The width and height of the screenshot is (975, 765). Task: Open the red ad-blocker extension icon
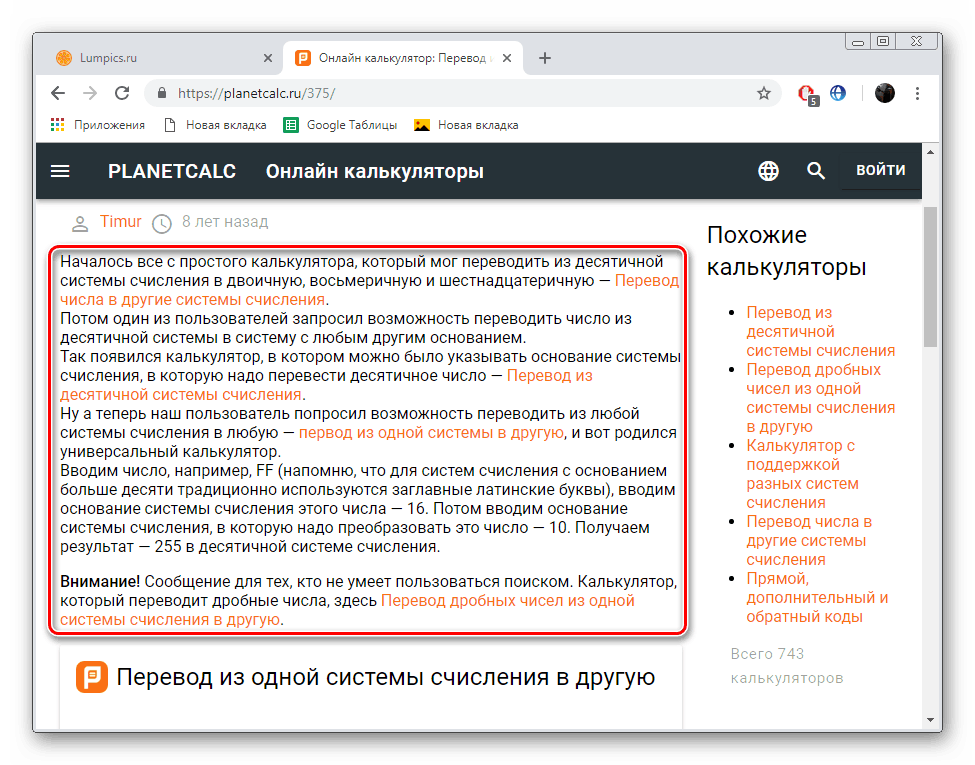(808, 94)
